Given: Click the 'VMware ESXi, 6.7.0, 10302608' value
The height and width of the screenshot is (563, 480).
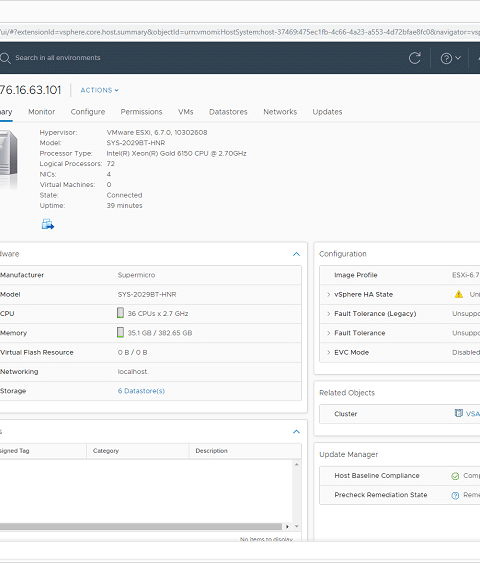Looking at the screenshot, I should (x=157, y=132).
